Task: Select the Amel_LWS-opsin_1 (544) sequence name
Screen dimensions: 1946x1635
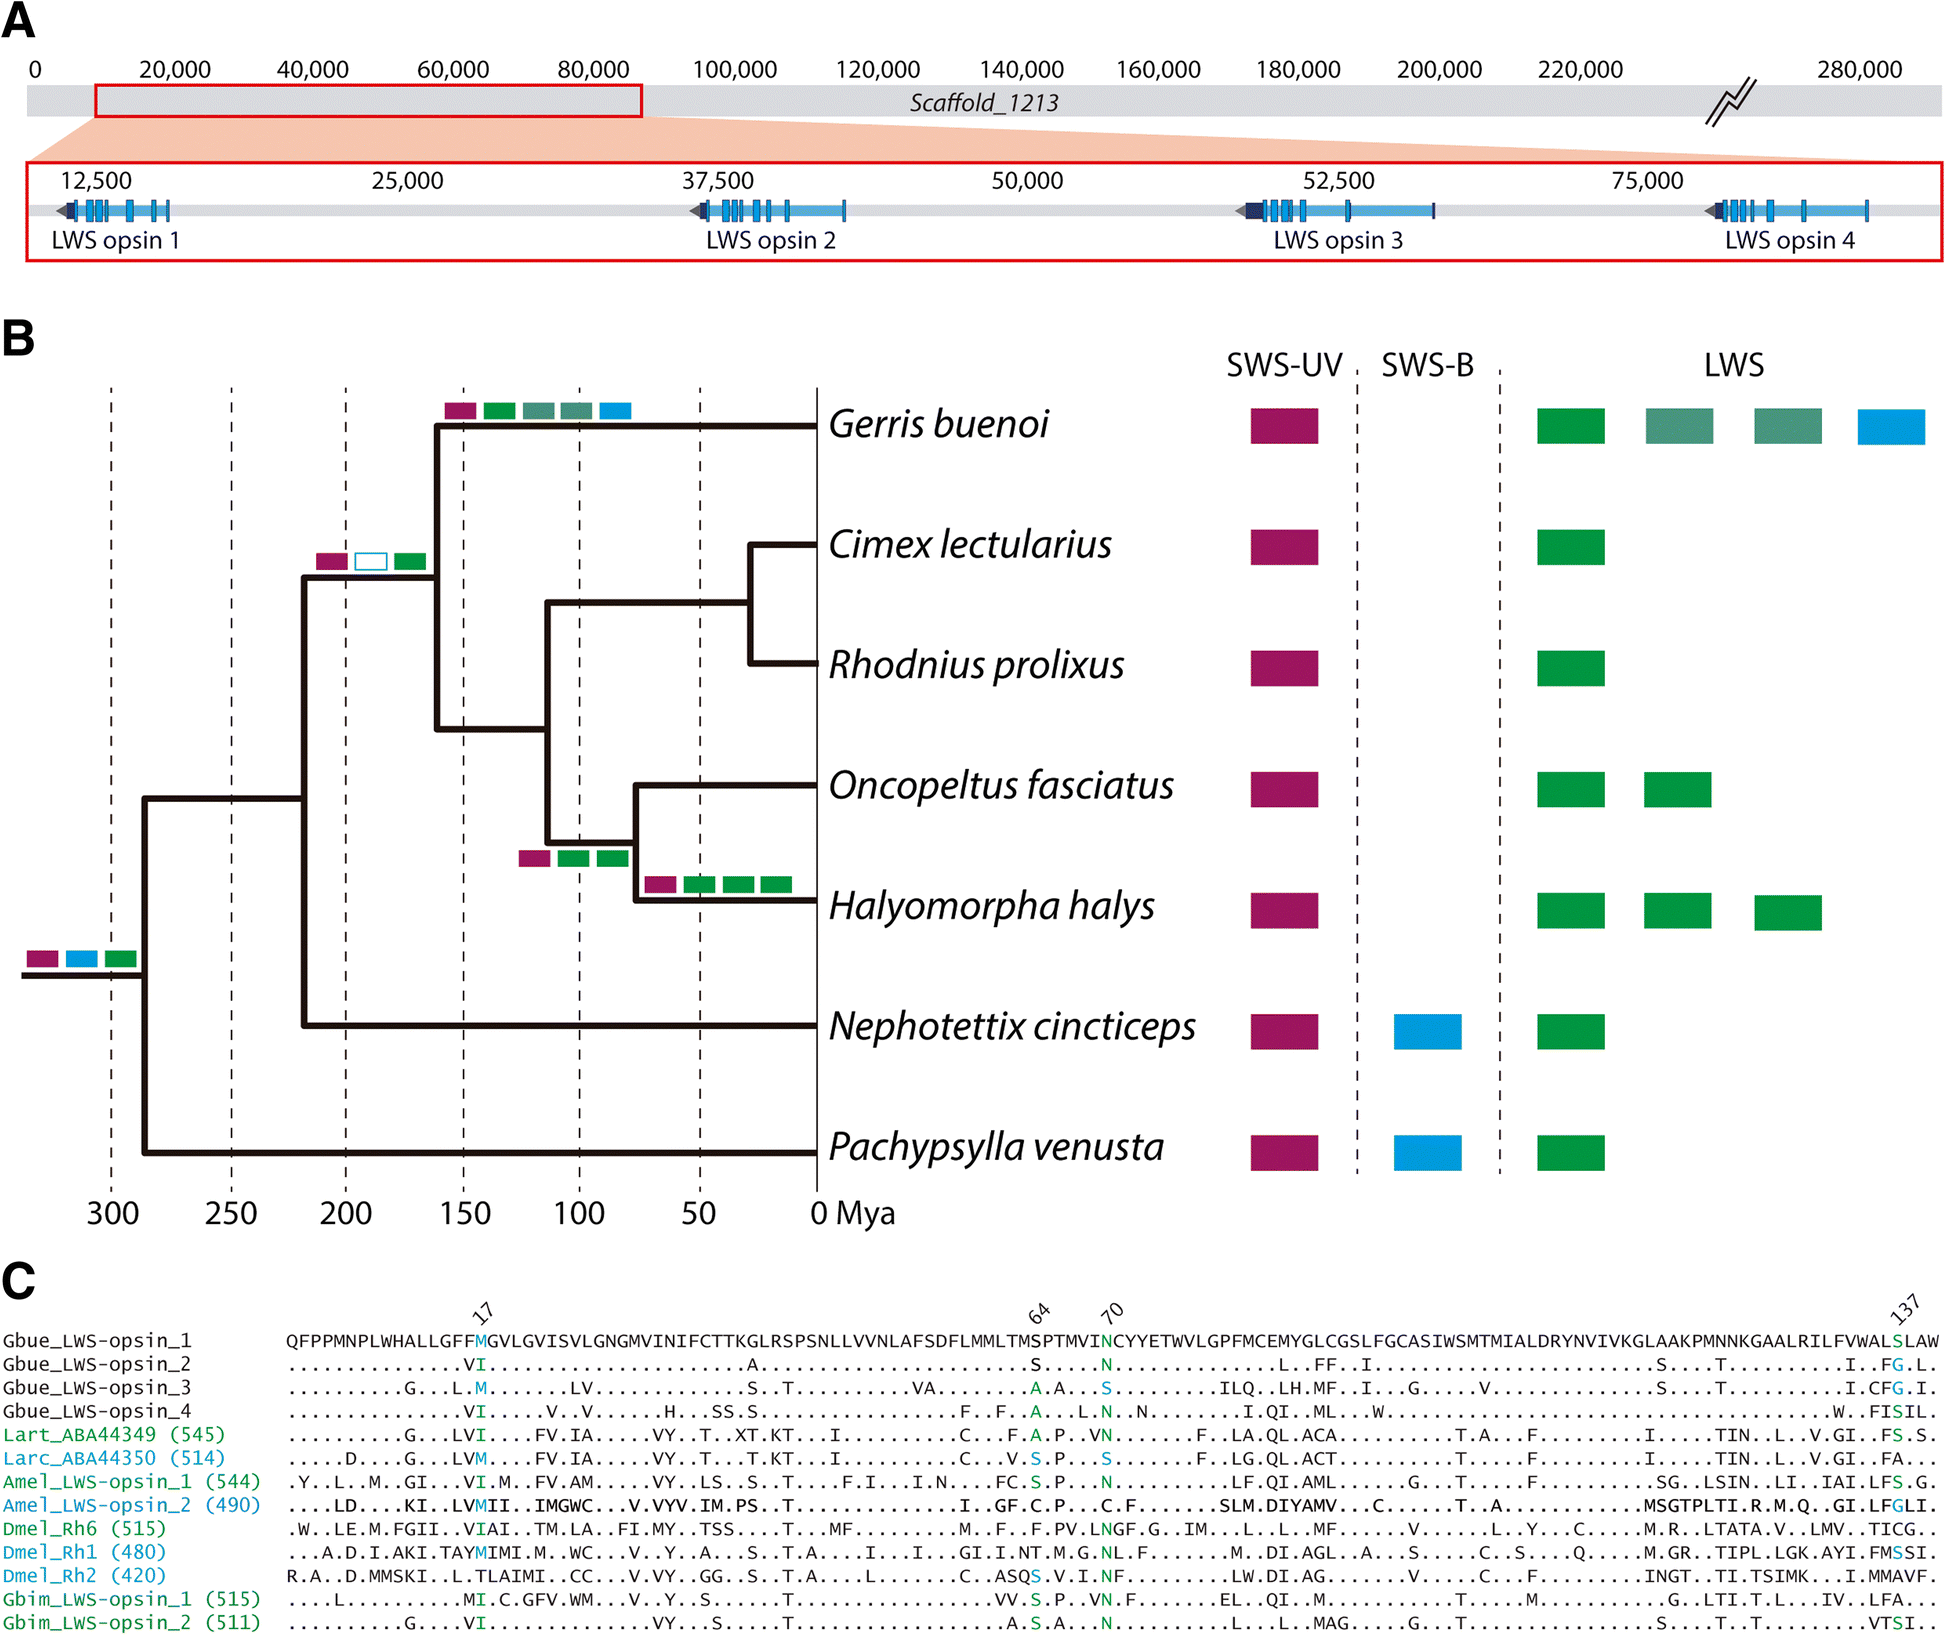Action: pos(131,1481)
